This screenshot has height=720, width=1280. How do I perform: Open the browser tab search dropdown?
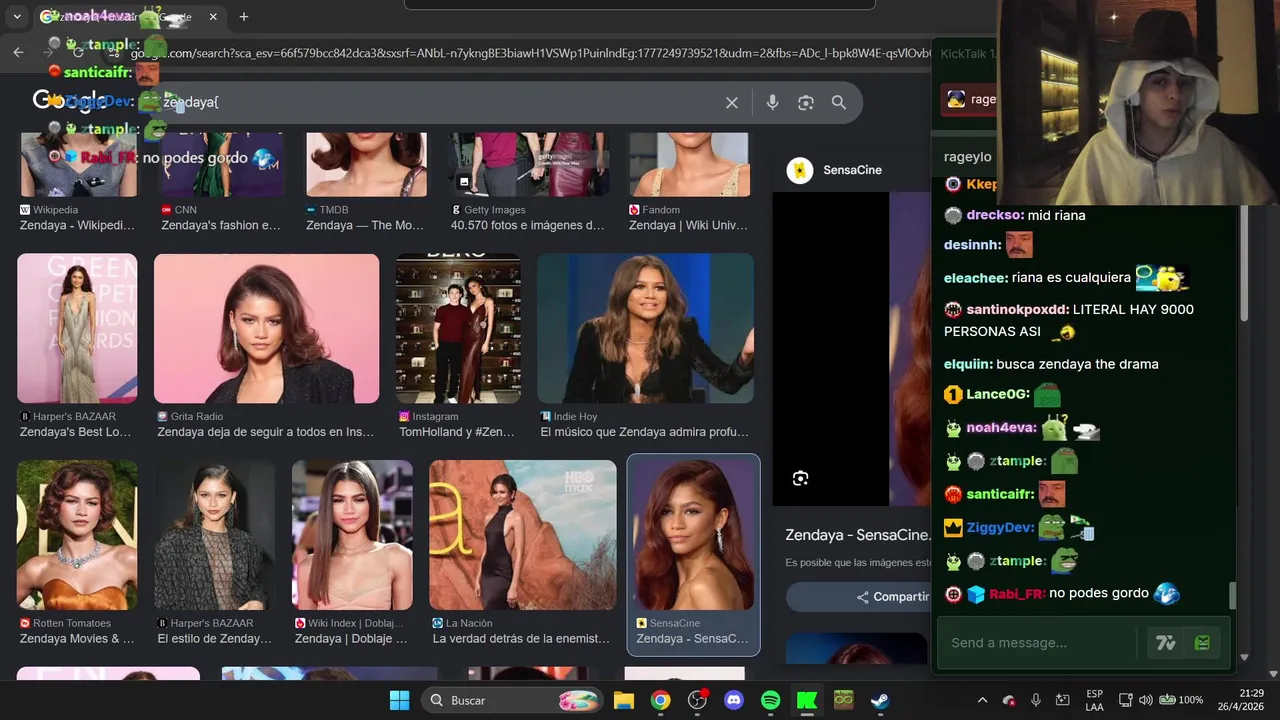(x=17, y=17)
